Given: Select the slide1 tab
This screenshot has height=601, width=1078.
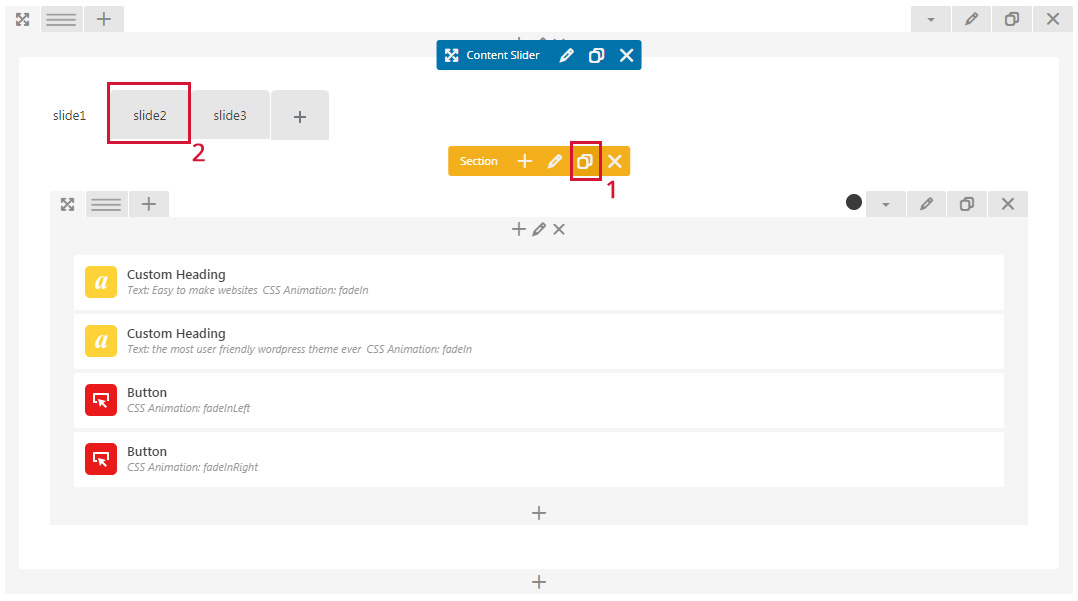Looking at the screenshot, I should pos(69,115).
